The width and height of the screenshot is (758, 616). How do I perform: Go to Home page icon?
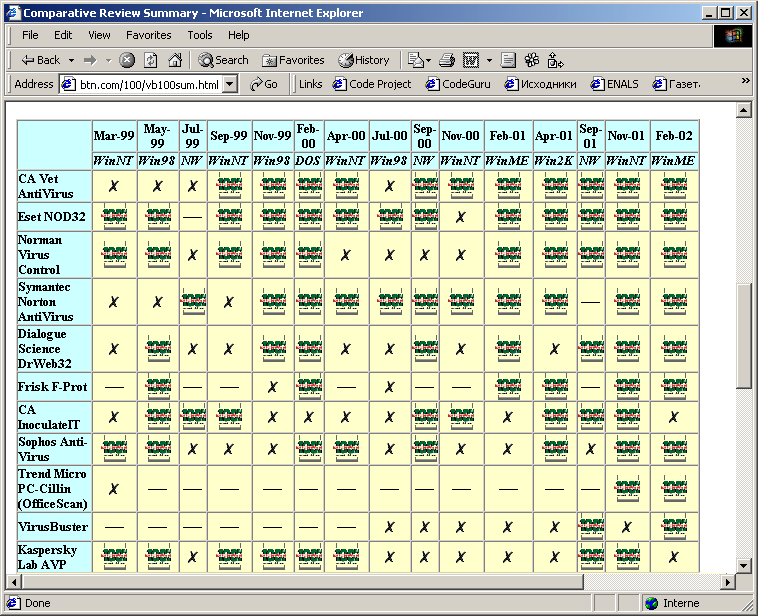175,60
